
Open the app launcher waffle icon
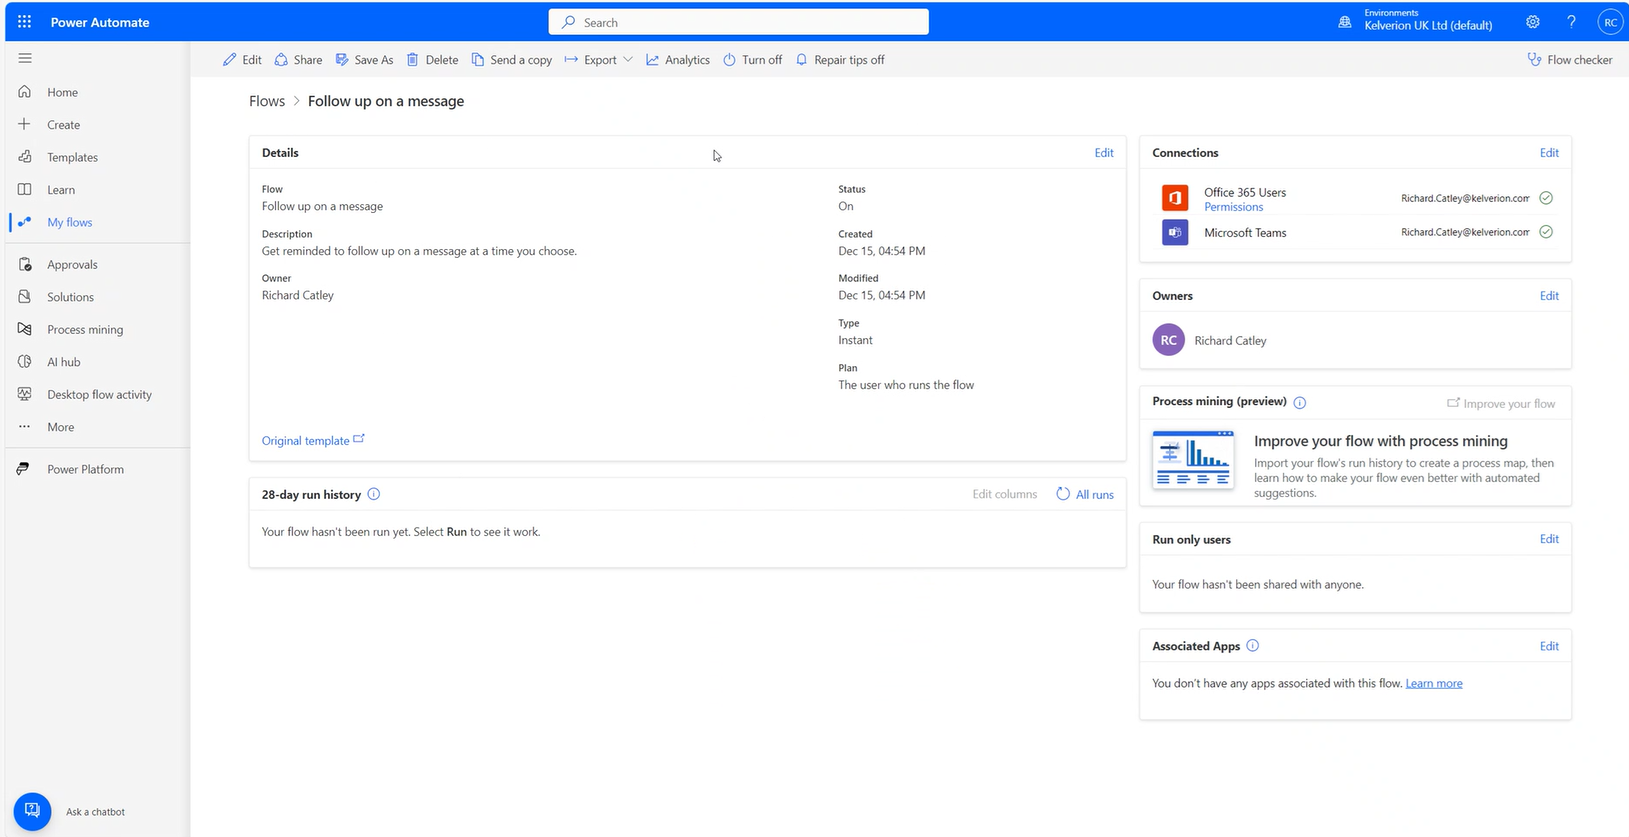(24, 21)
